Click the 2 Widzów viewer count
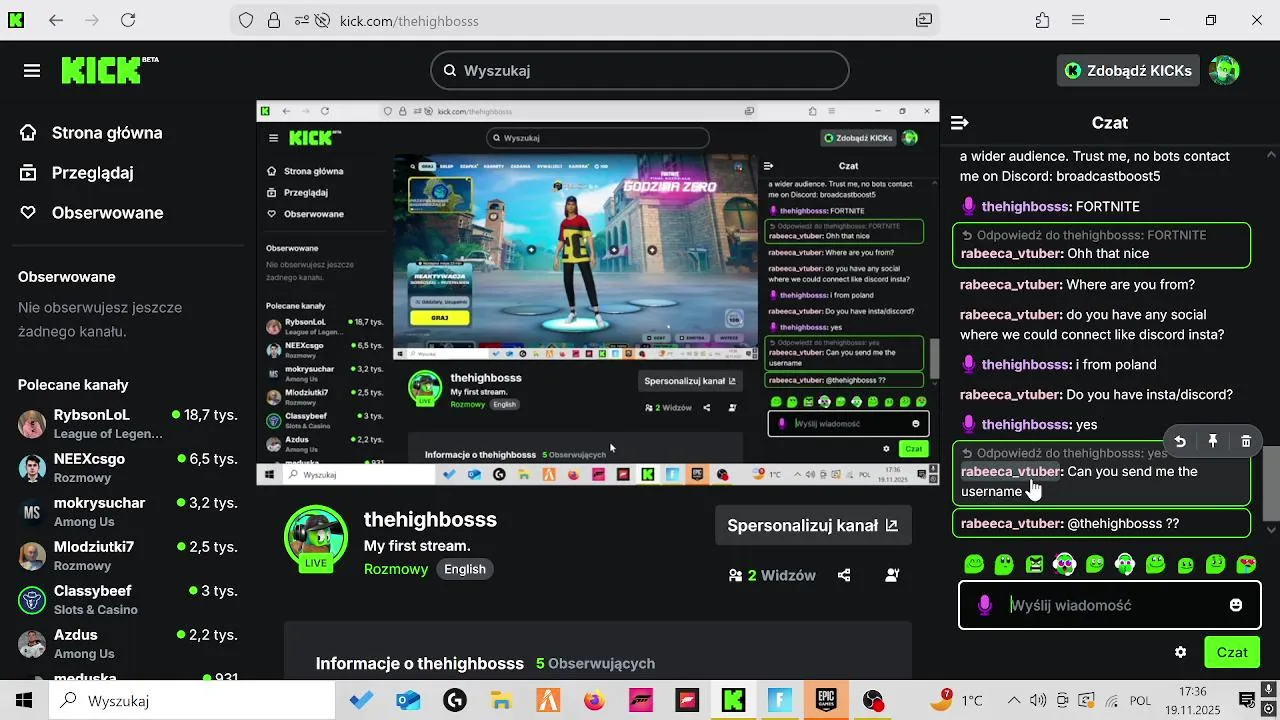This screenshot has width=1280, height=720. (772, 575)
